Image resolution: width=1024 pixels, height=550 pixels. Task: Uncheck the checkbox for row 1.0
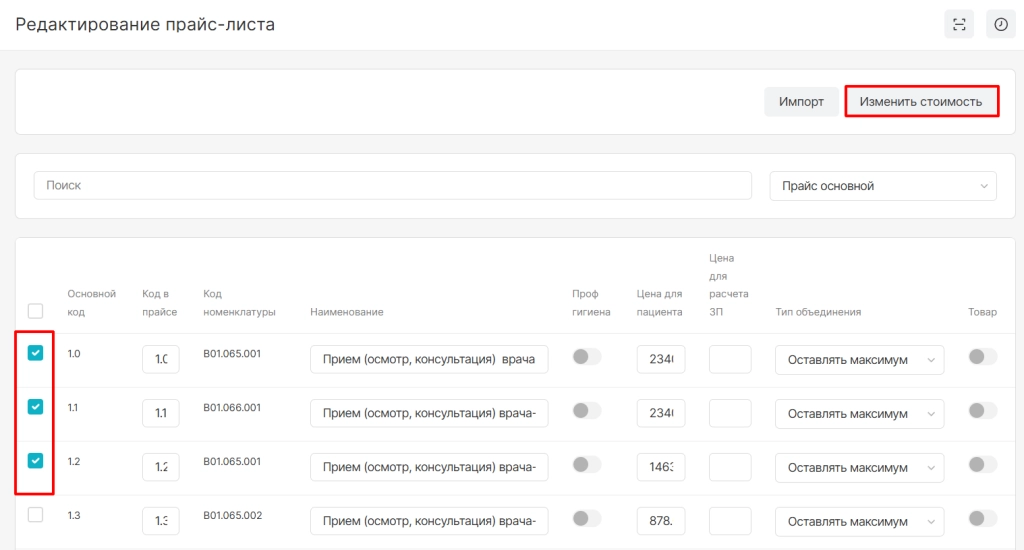(x=35, y=353)
